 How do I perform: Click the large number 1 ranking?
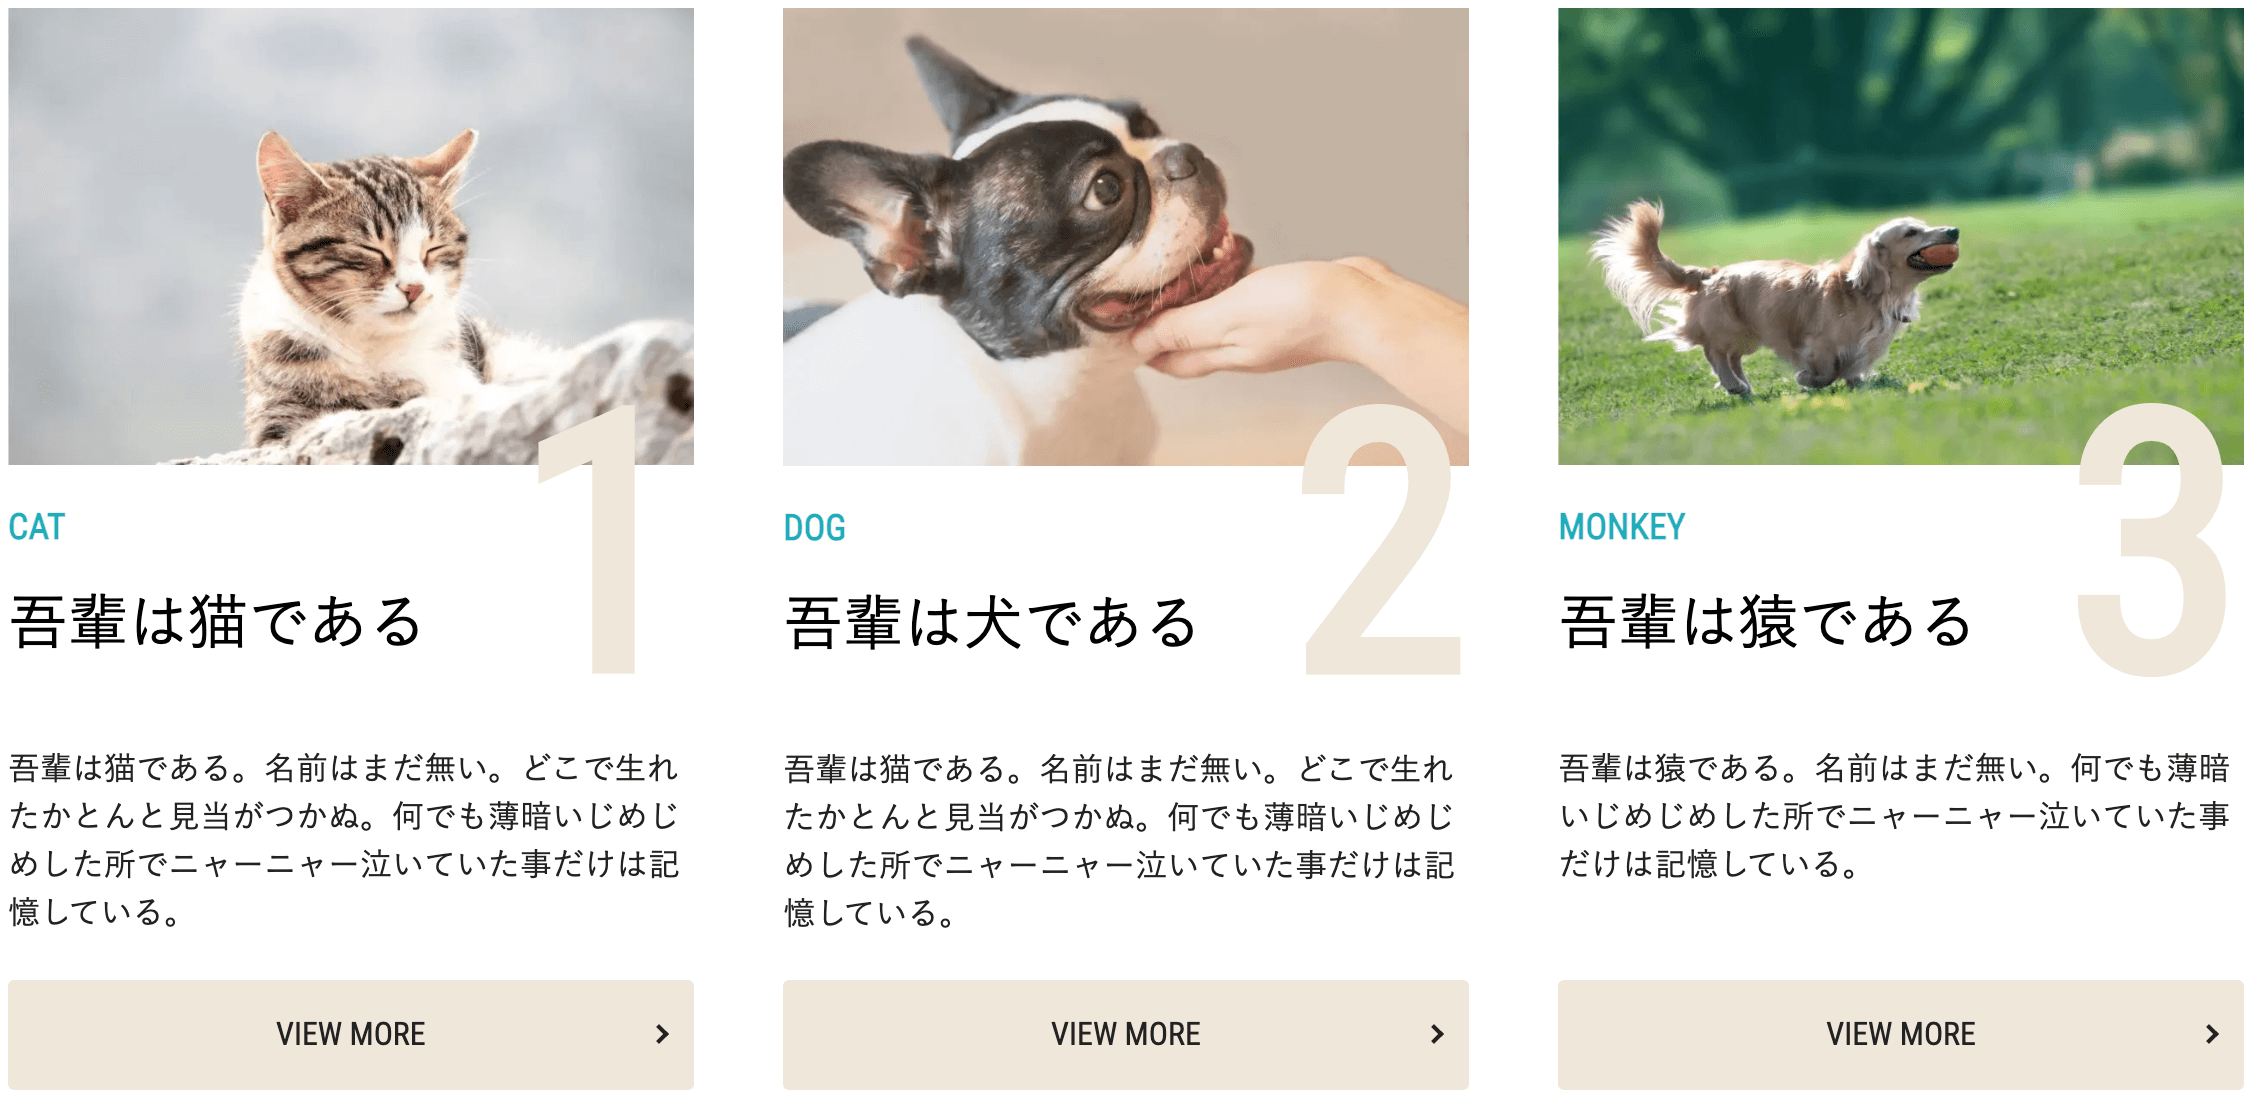click(x=590, y=540)
